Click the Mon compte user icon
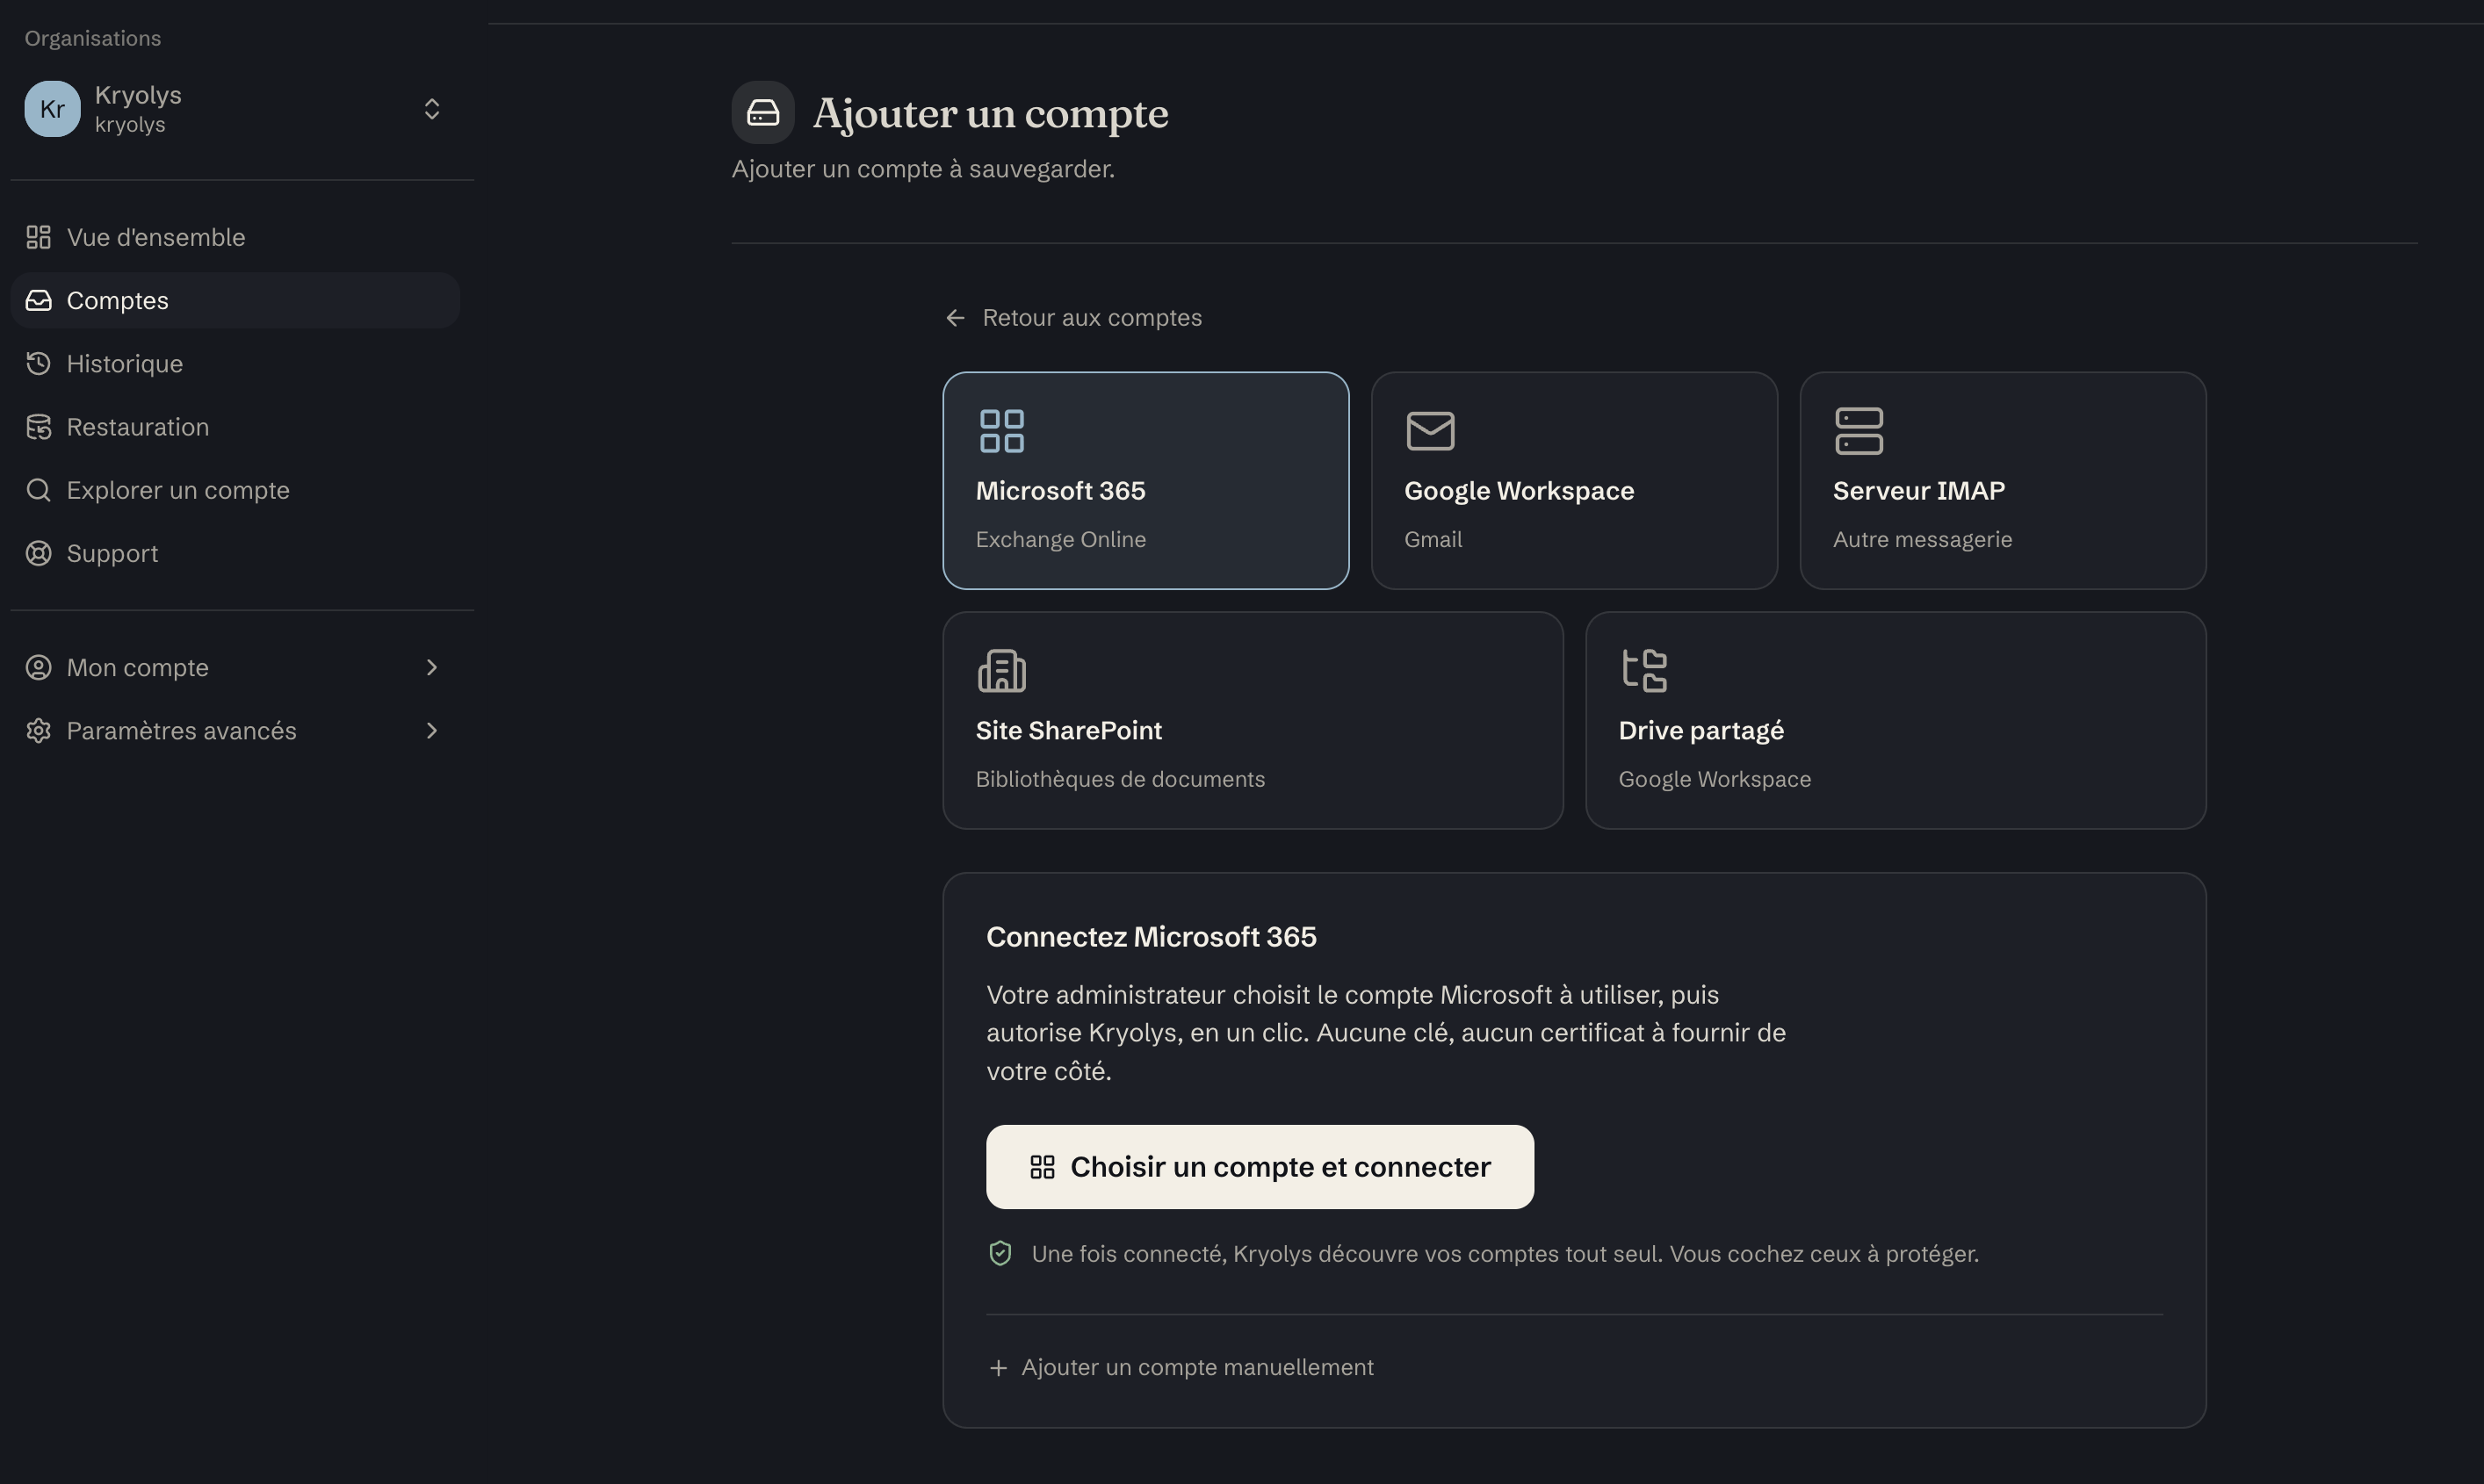This screenshot has height=1484, width=2484. pos(38,667)
